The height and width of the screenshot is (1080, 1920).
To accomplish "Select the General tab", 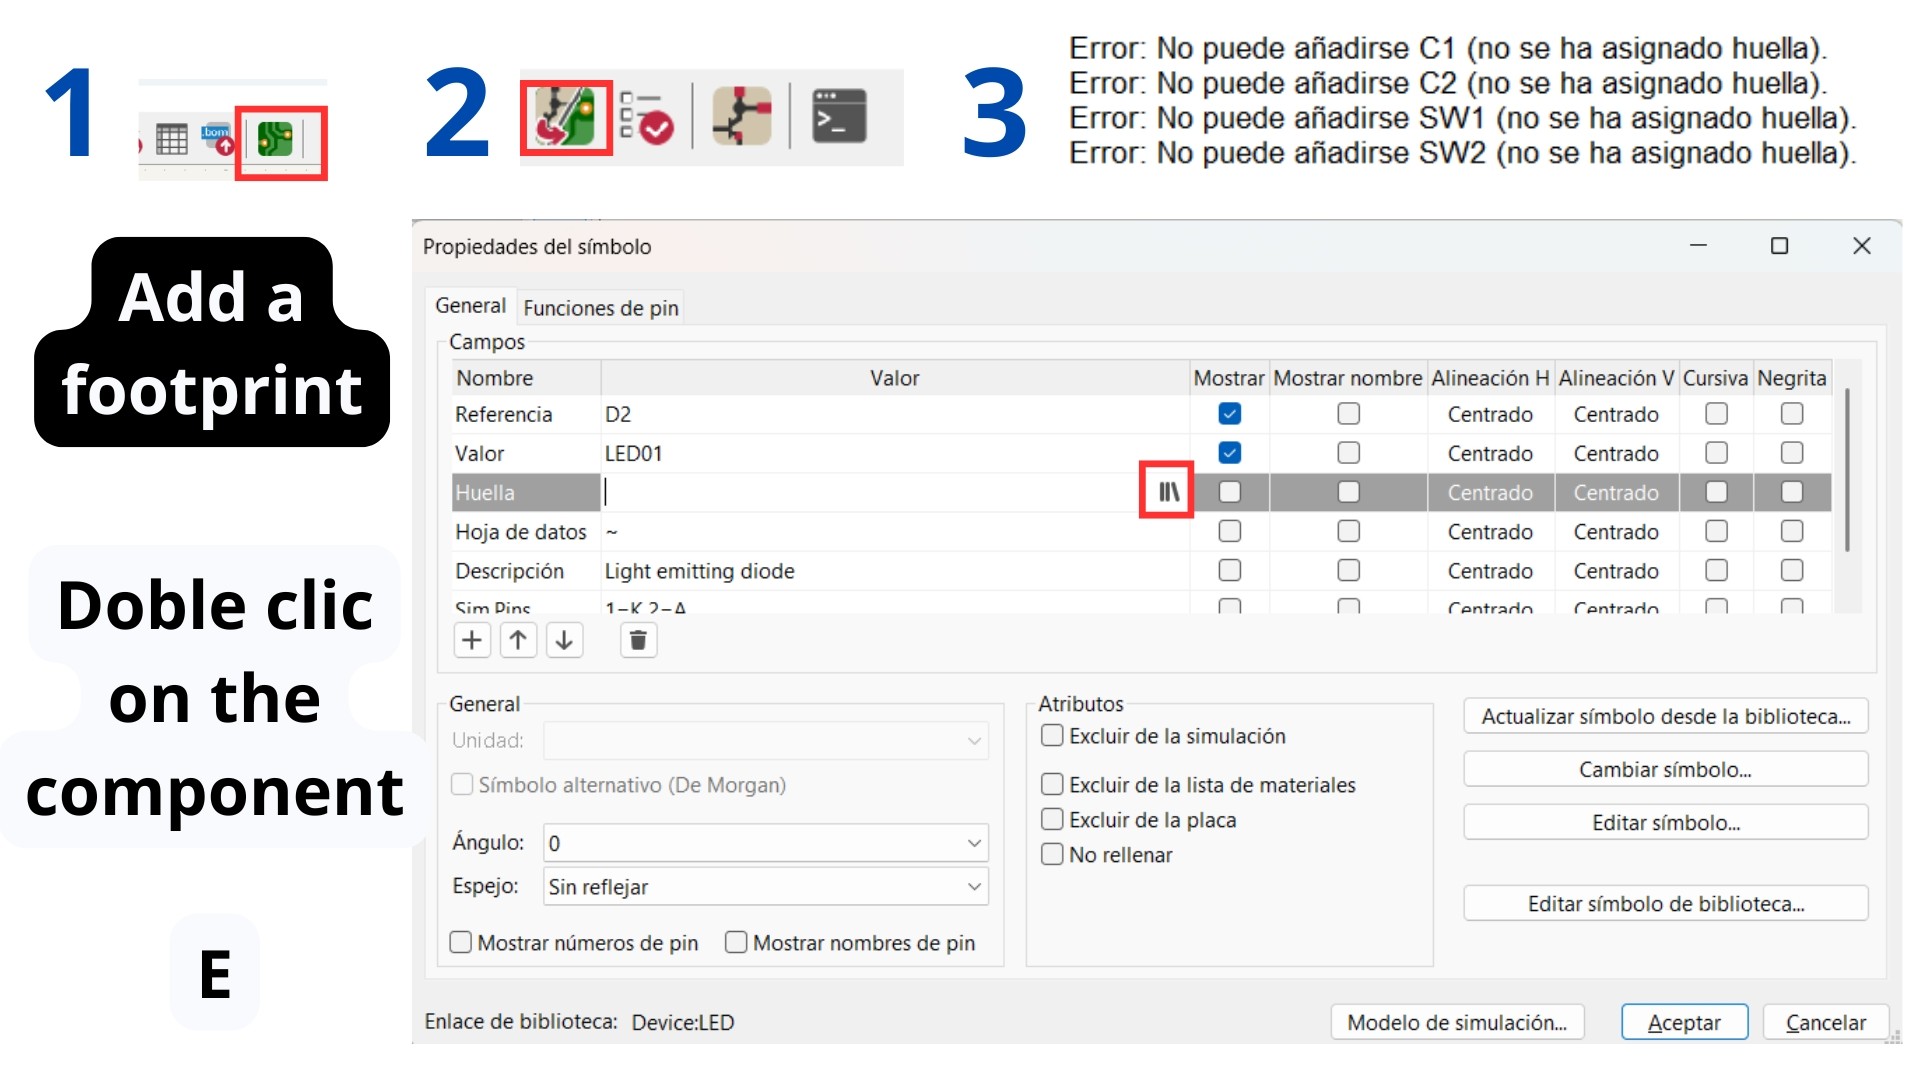I will coord(470,306).
